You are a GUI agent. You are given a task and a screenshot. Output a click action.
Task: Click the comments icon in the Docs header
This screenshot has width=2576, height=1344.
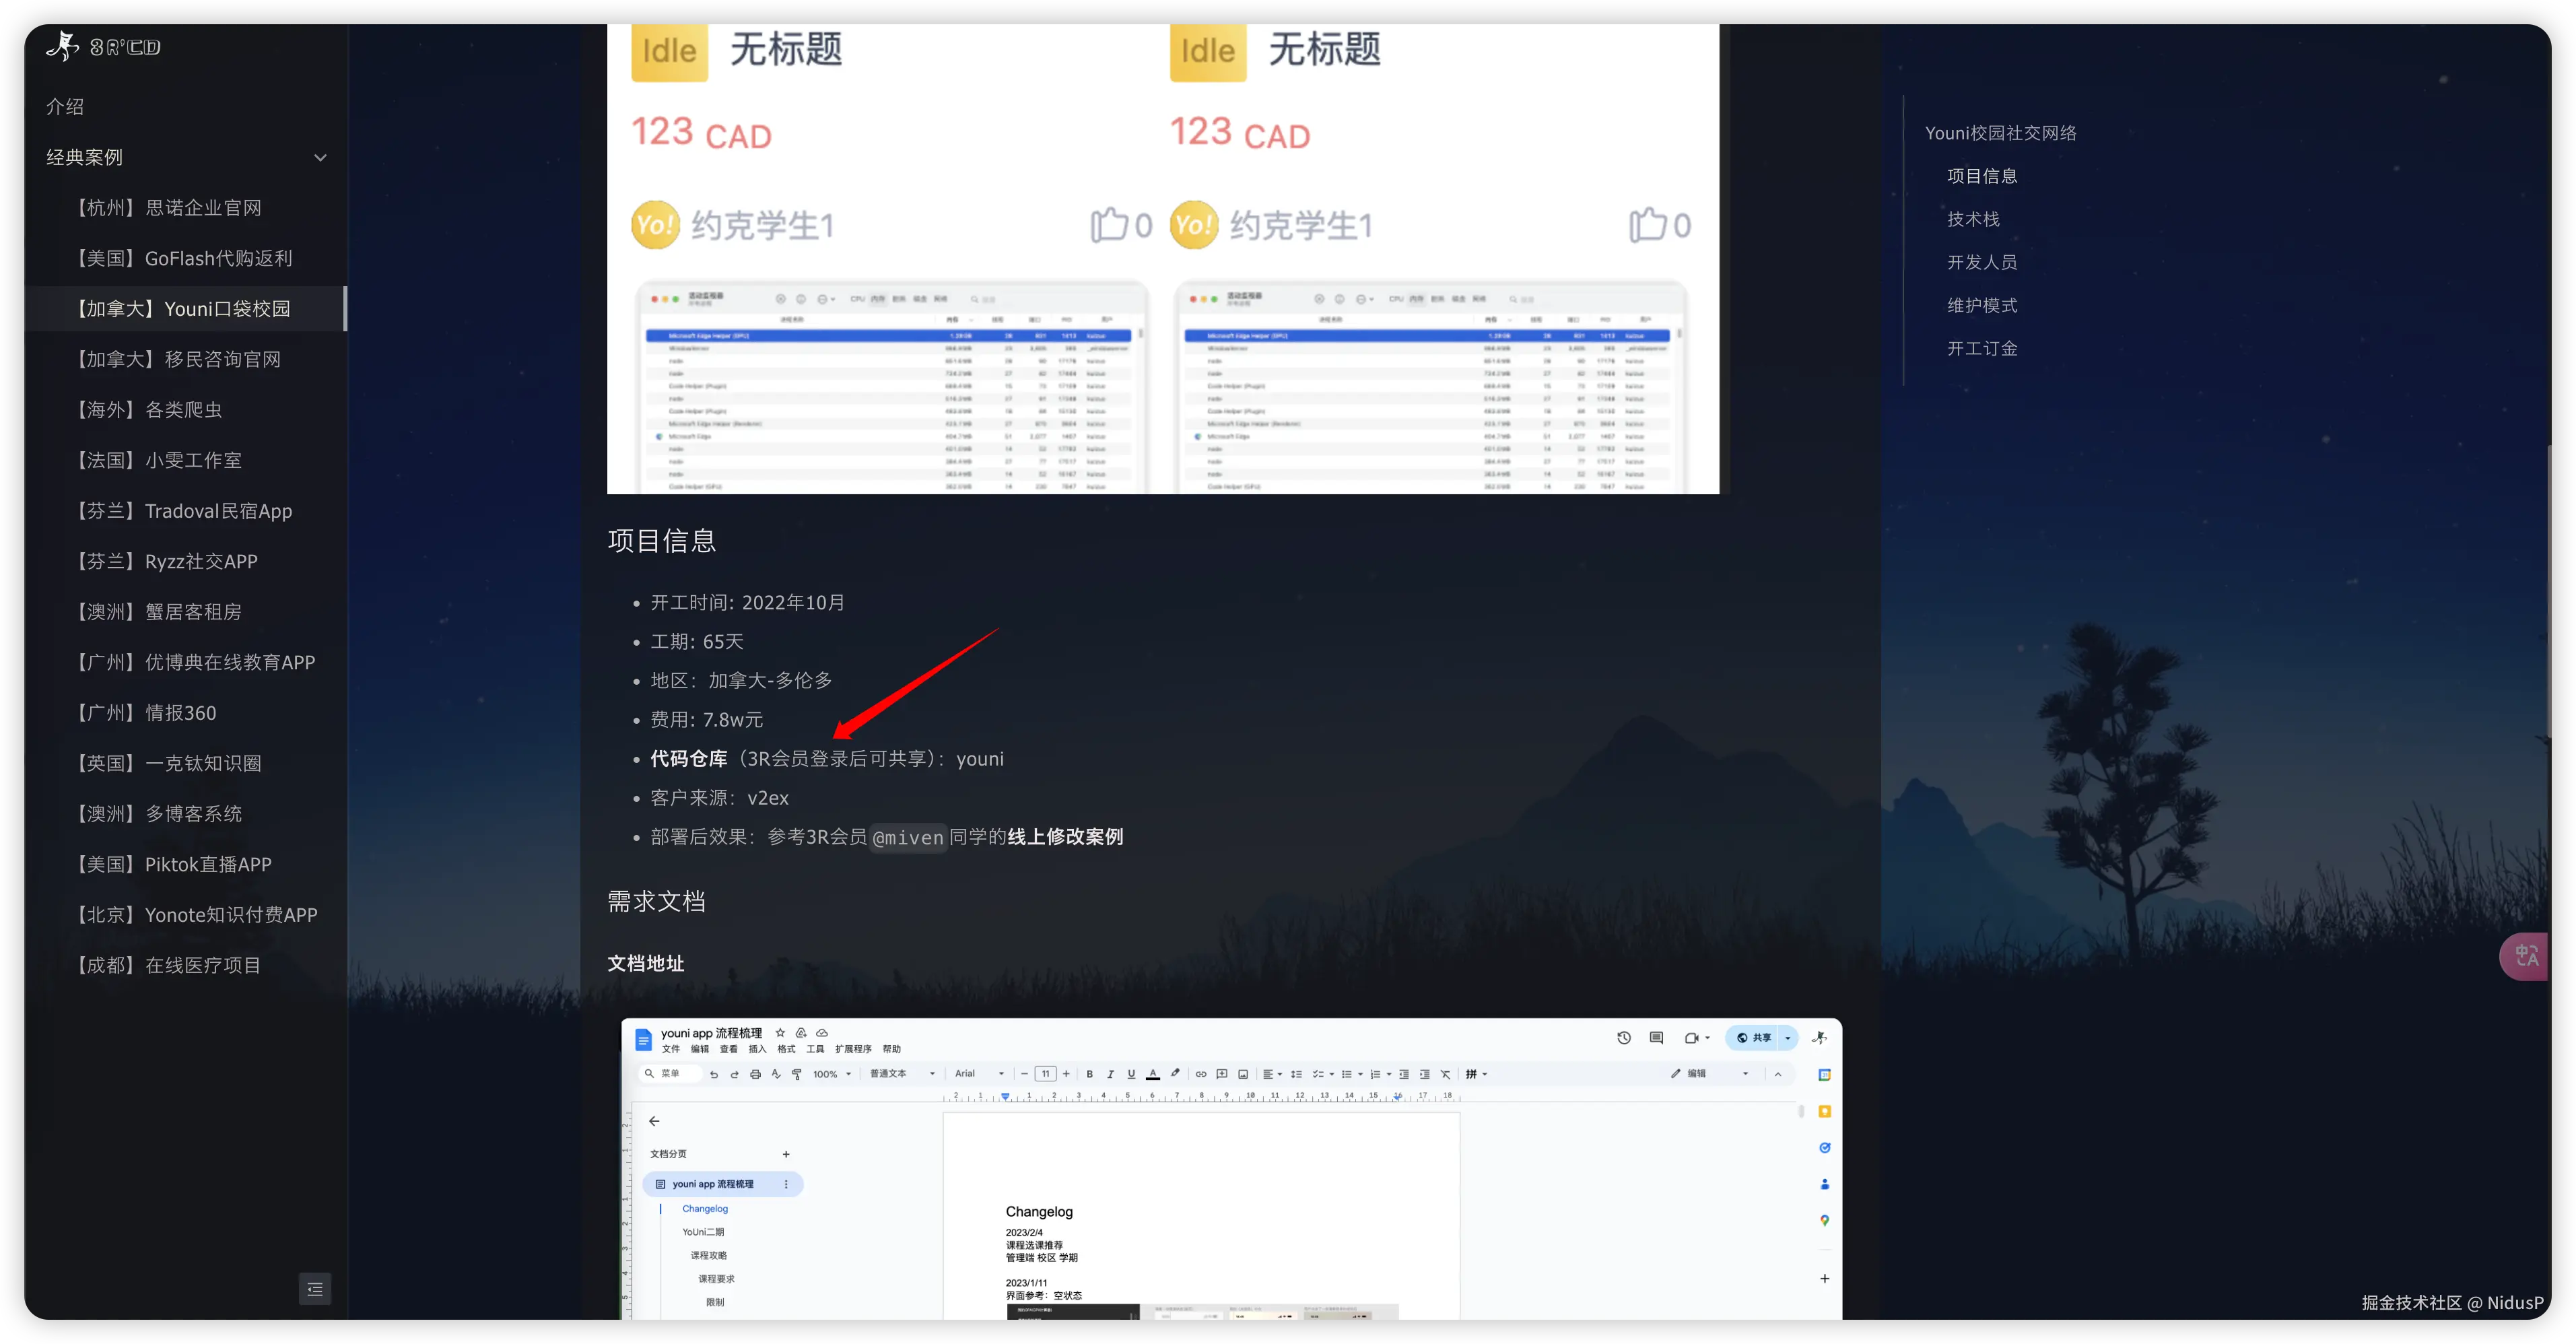(x=1656, y=1038)
